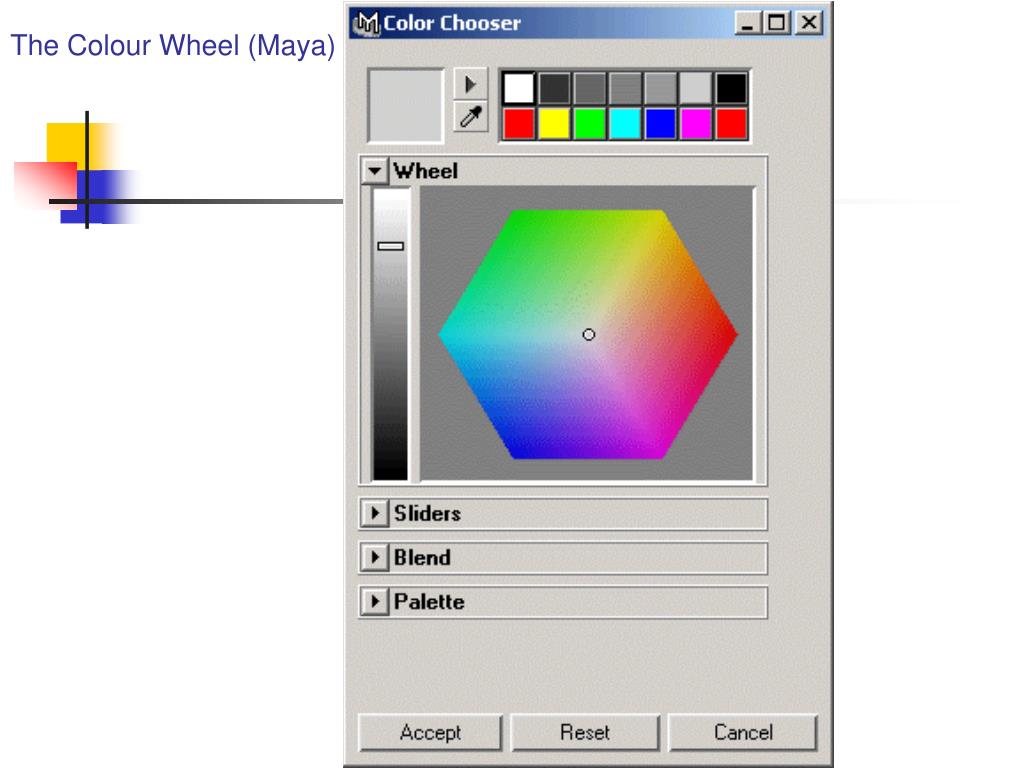
Task: Close the Color Chooser window
Action: click(809, 24)
